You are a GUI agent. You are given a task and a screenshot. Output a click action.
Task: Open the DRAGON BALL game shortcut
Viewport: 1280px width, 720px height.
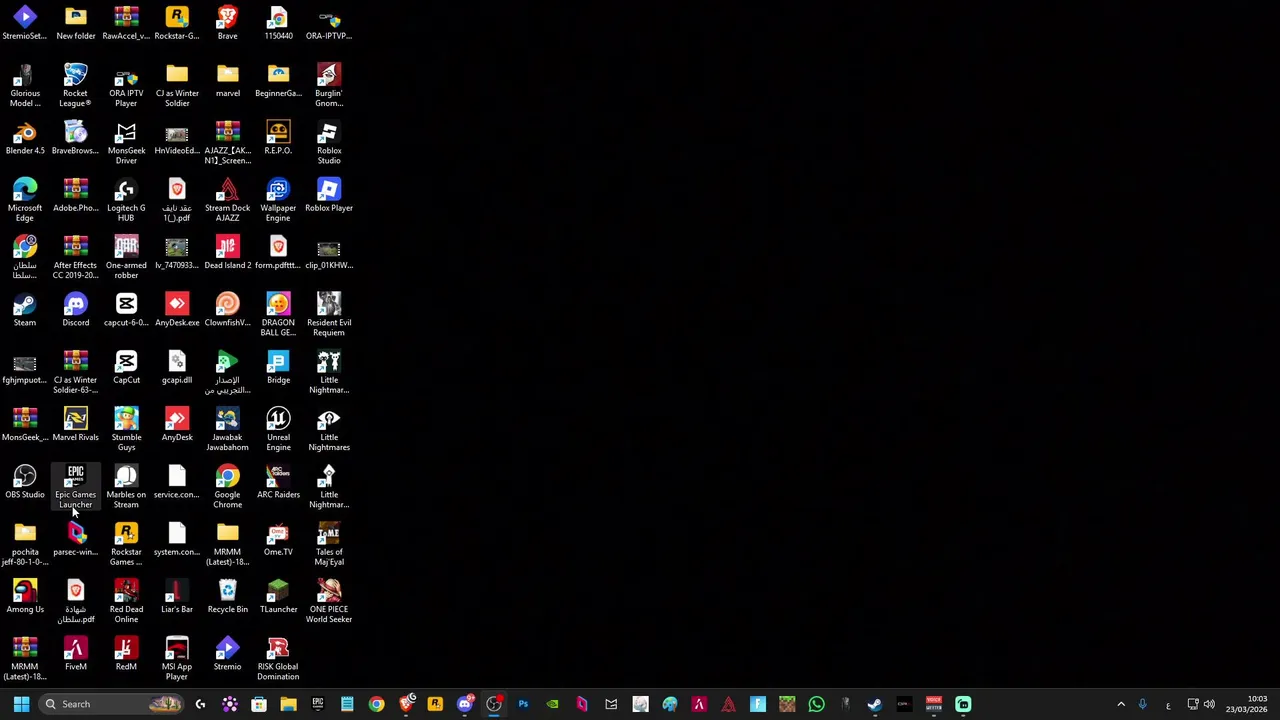(278, 314)
